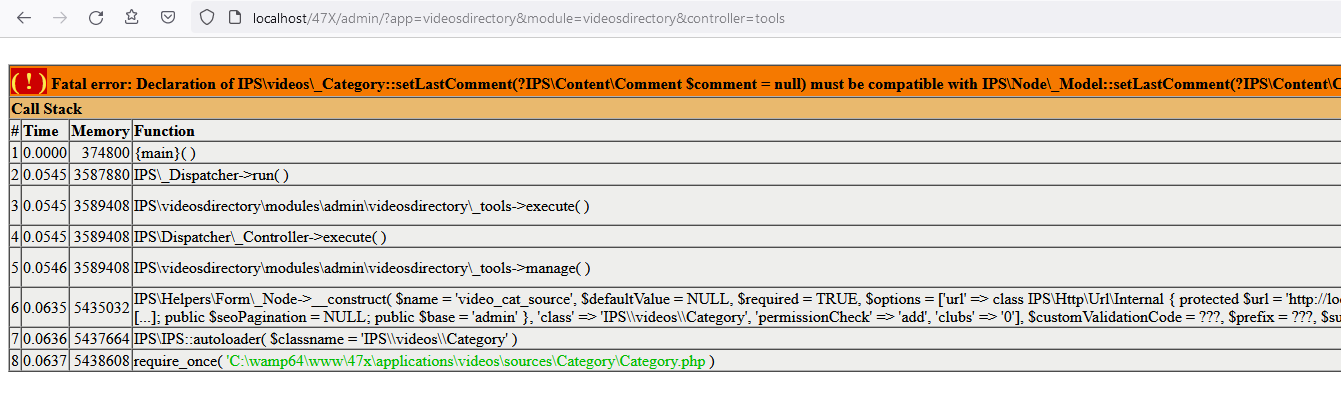
Task: Click the star bookmarks toolbar icon
Action: click(x=132, y=17)
